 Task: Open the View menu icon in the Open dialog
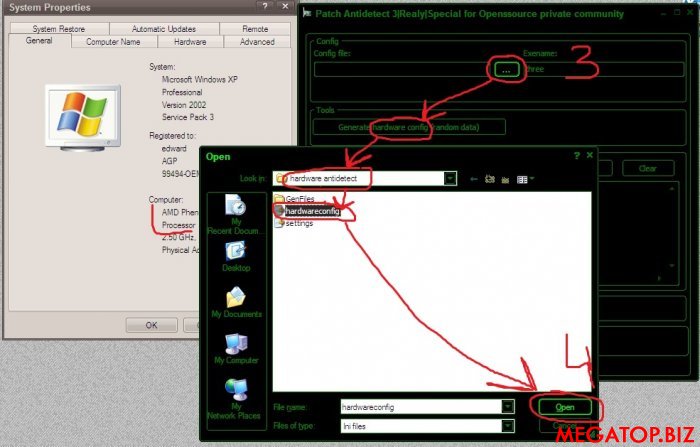pos(525,180)
